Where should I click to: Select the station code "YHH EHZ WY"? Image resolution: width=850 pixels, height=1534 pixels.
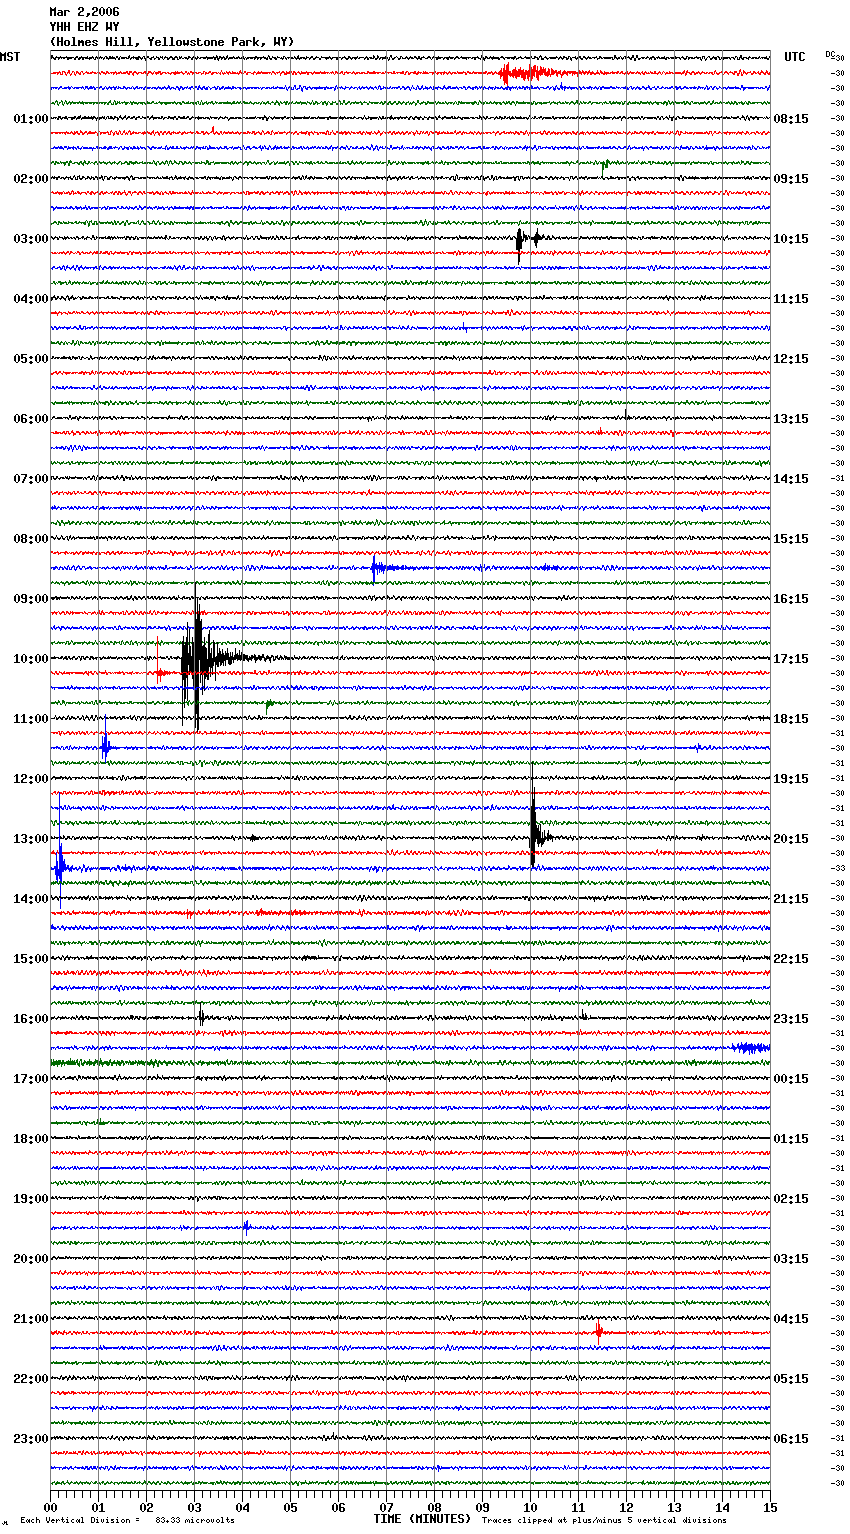[84, 27]
